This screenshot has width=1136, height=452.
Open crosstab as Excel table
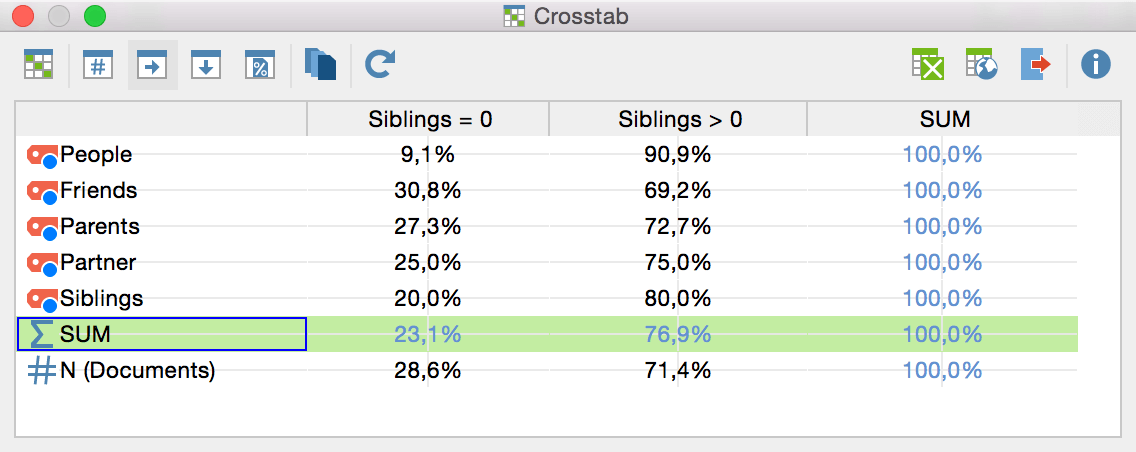[x=927, y=64]
